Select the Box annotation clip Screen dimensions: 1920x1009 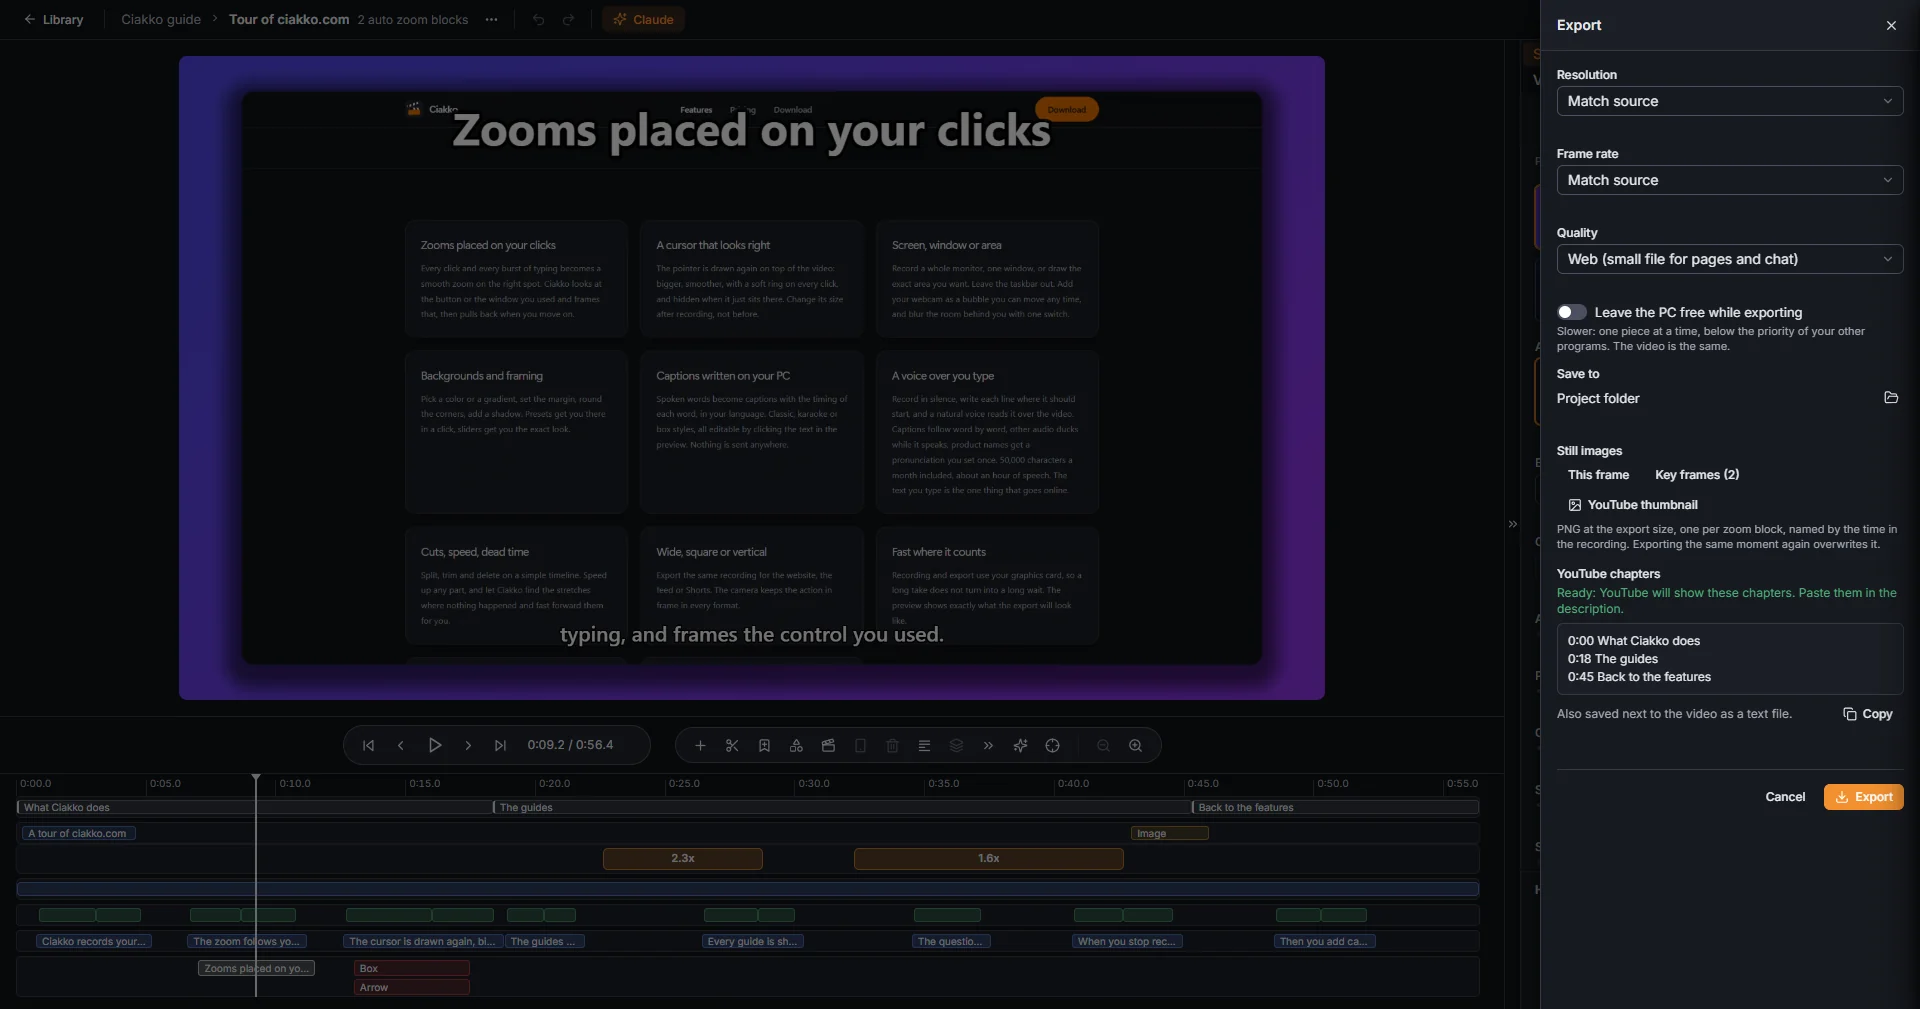pyautogui.click(x=412, y=968)
